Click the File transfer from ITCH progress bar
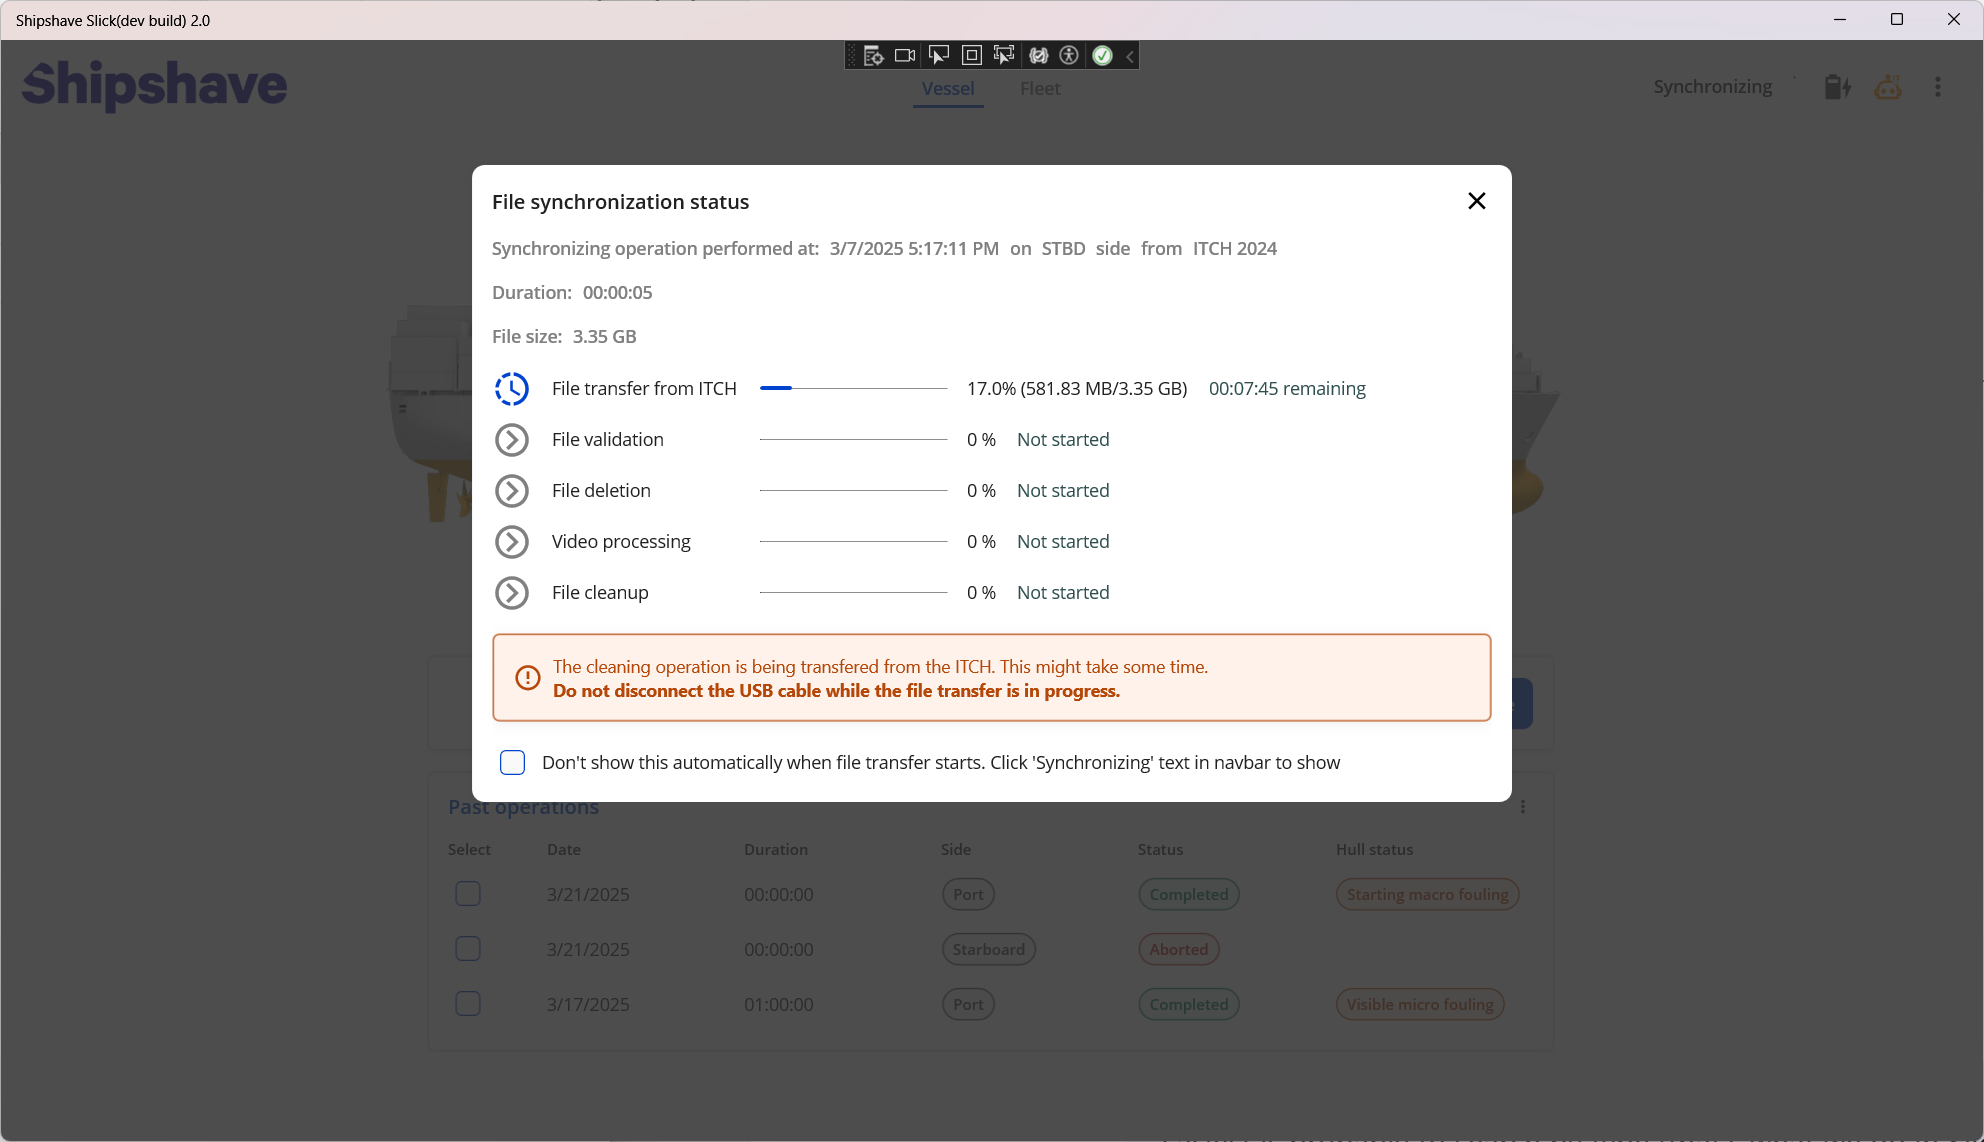Image resolution: width=1984 pixels, height=1142 pixels. [x=852, y=388]
